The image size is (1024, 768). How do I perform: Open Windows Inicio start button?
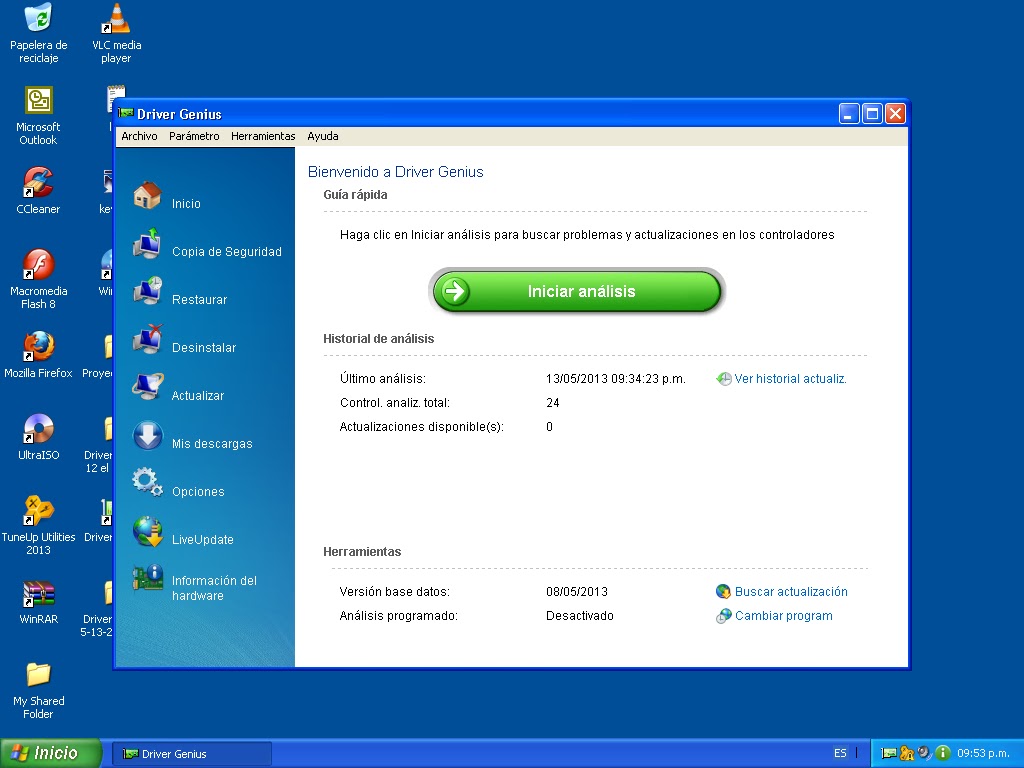[50, 753]
